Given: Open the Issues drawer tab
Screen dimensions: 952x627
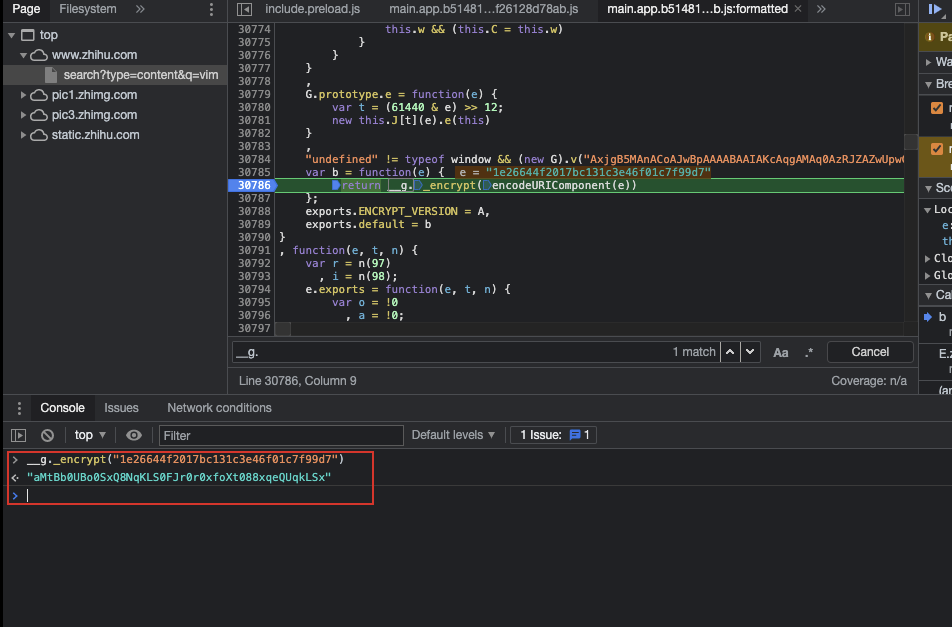Looking at the screenshot, I should coord(121,408).
